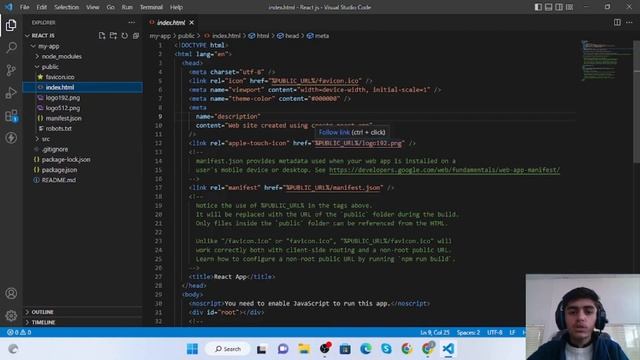Split the editor to the right
Screen dimensions: 640x360
(617, 22)
